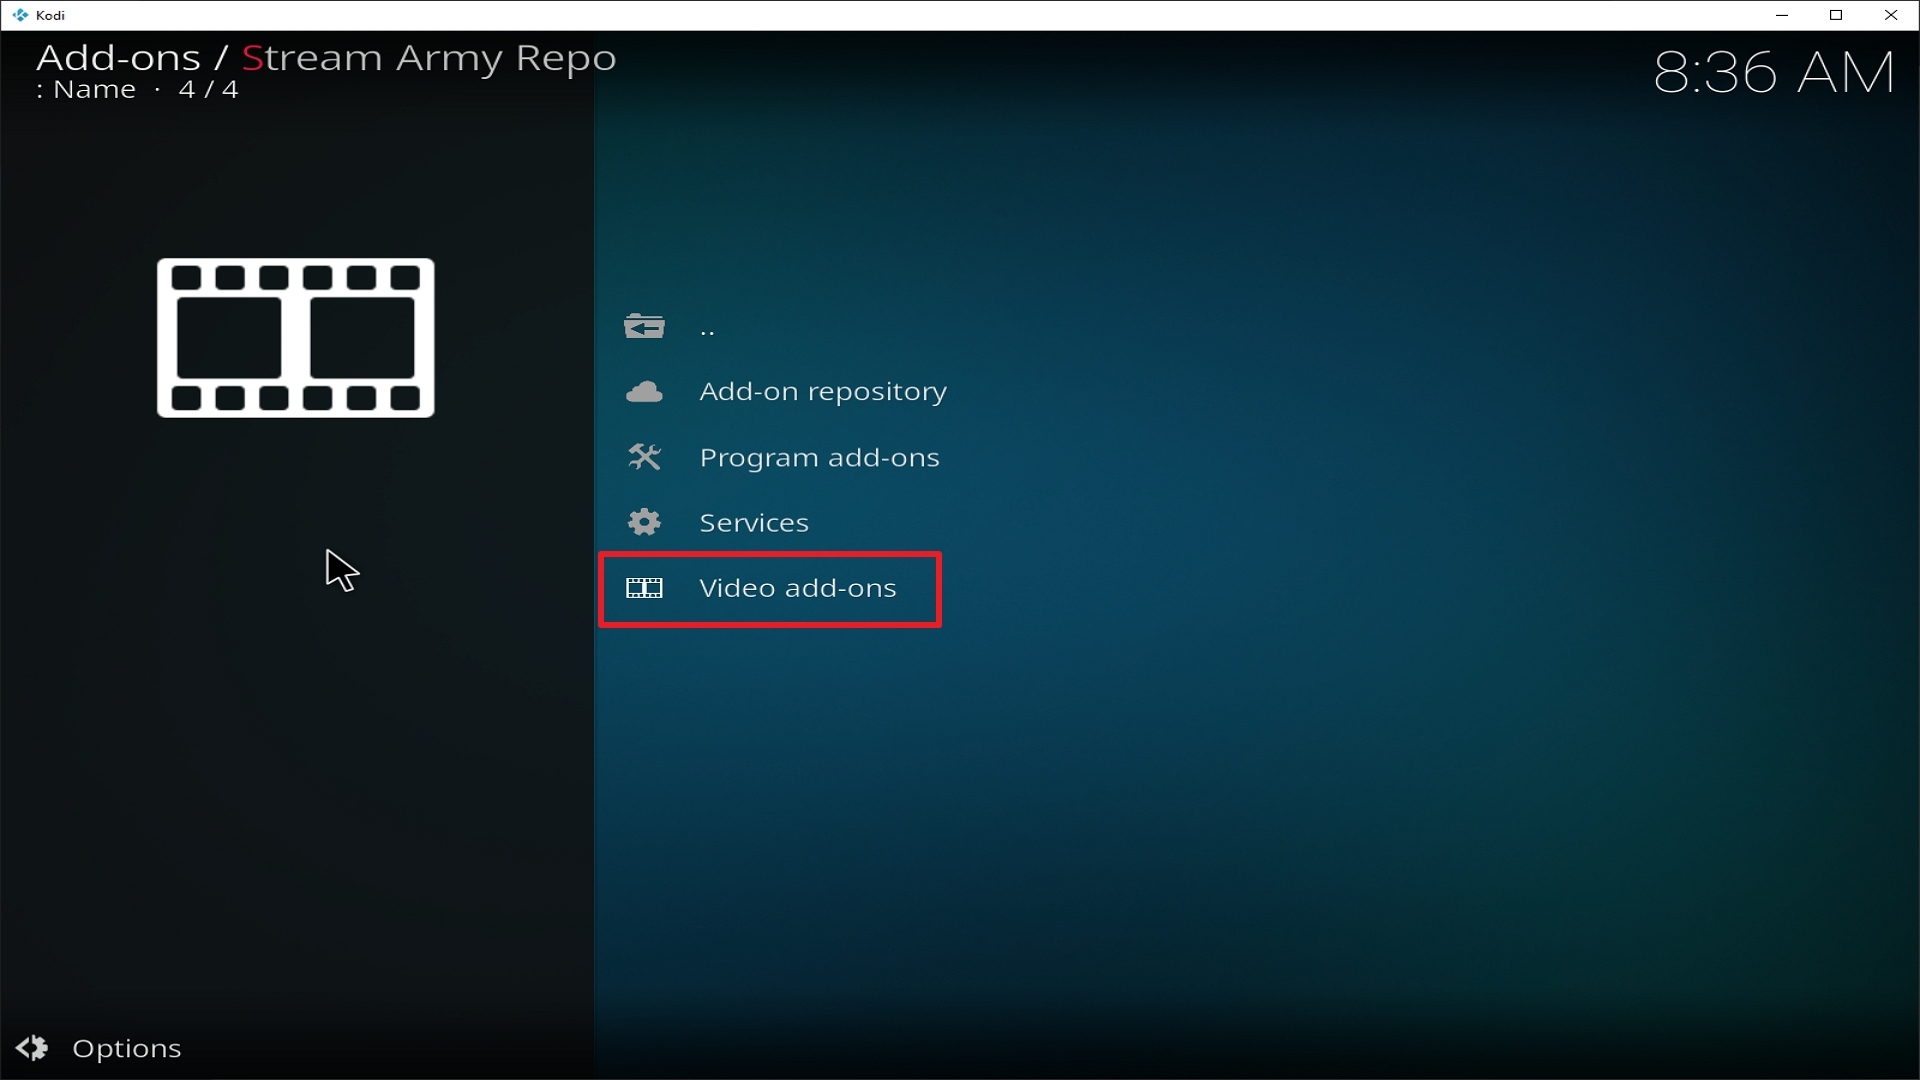Minimize the Kodi window
1920x1080 pixels.
(1782, 15)
